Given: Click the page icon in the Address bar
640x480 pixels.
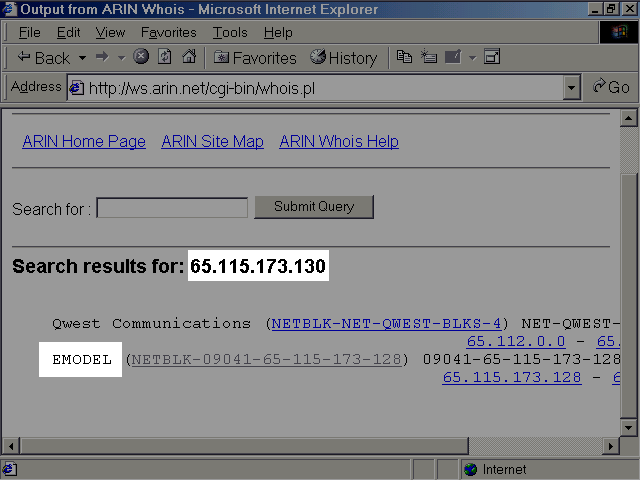Looking at the screenshot, I should tap(77, 88).
